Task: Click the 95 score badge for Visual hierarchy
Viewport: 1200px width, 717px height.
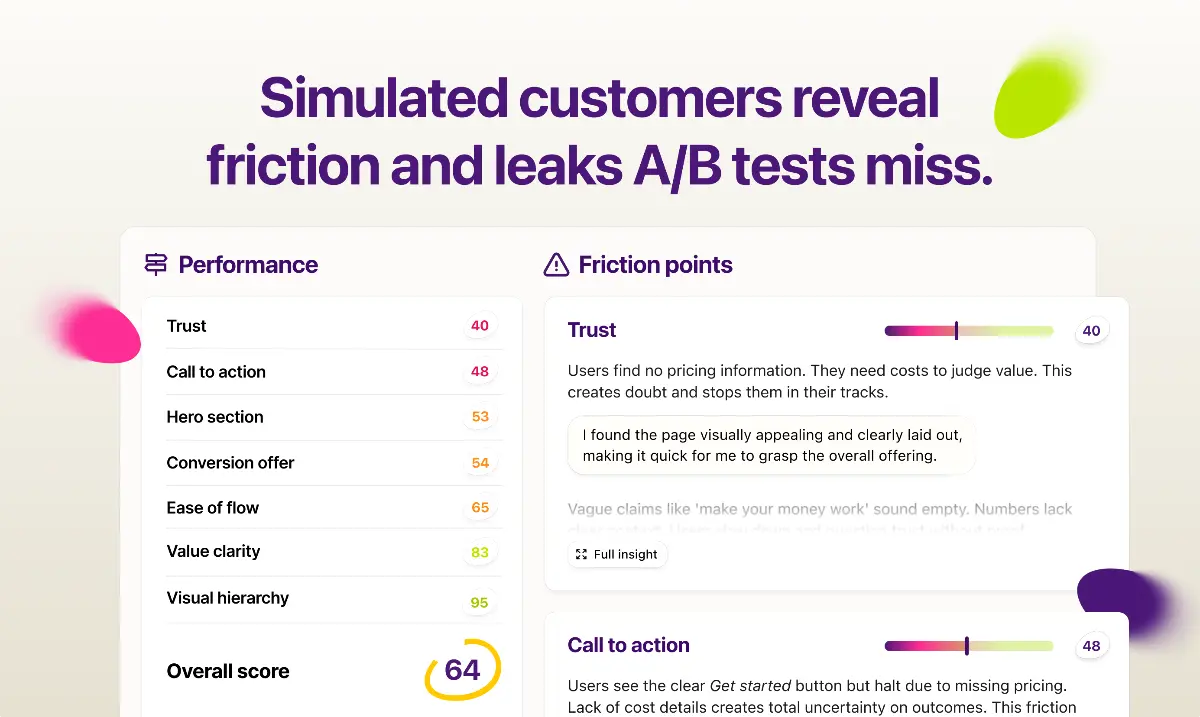Action: [480, 602]
